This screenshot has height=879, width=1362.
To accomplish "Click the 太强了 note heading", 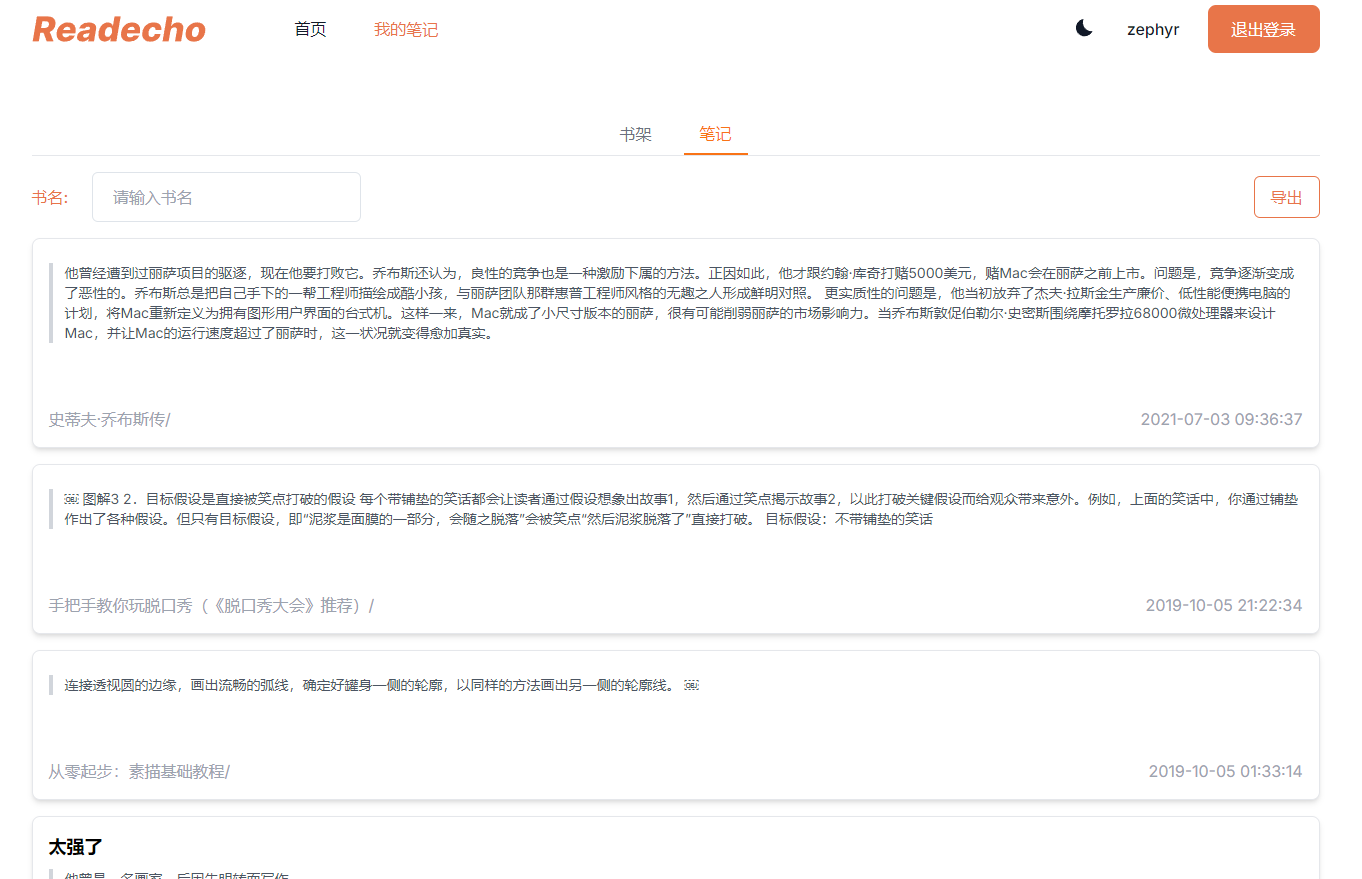I will coord(76,848).
